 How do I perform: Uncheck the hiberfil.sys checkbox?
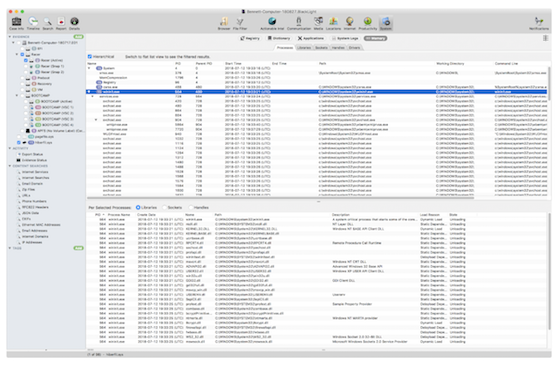[19, 142]
